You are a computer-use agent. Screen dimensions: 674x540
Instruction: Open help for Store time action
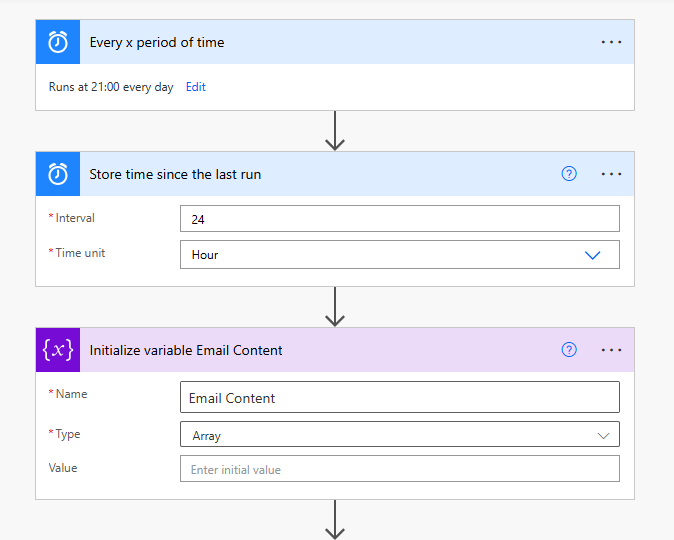(569, 174)
